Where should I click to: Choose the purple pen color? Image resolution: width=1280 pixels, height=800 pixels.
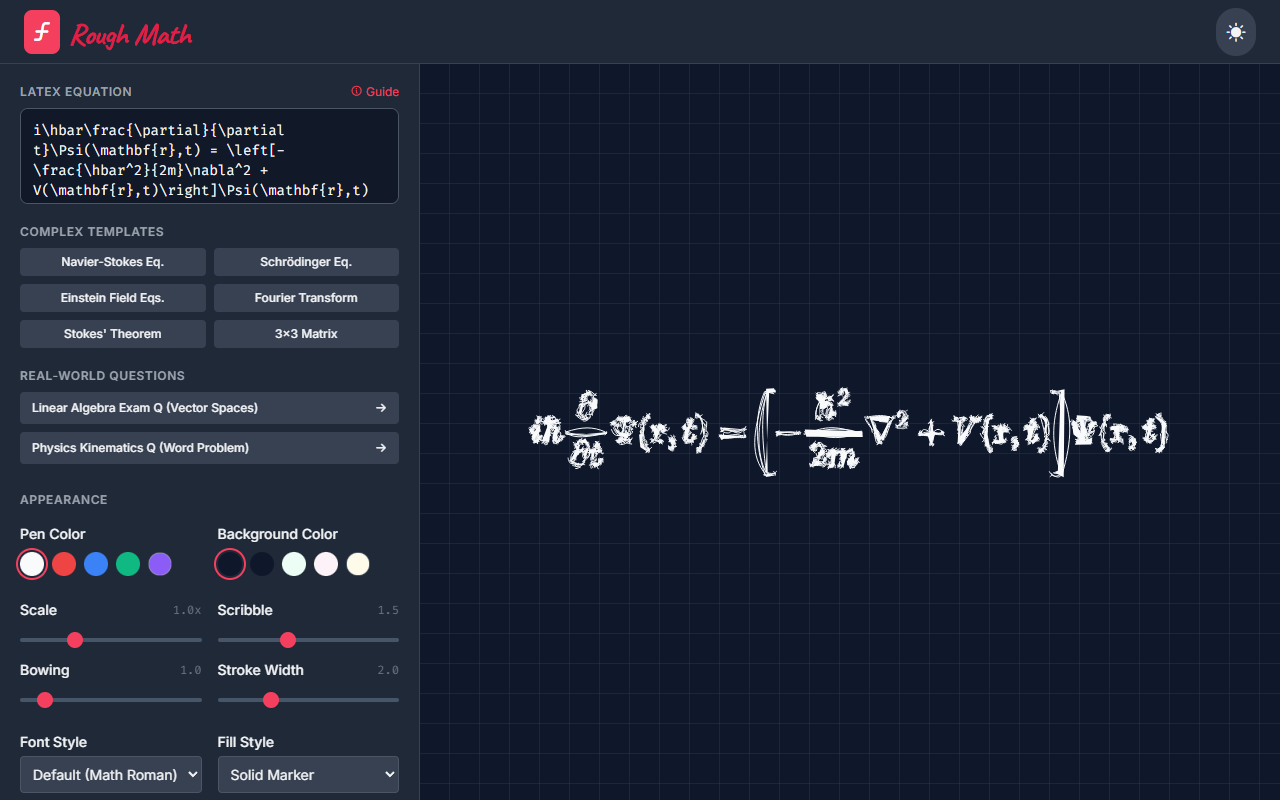(x=160, y=564)
